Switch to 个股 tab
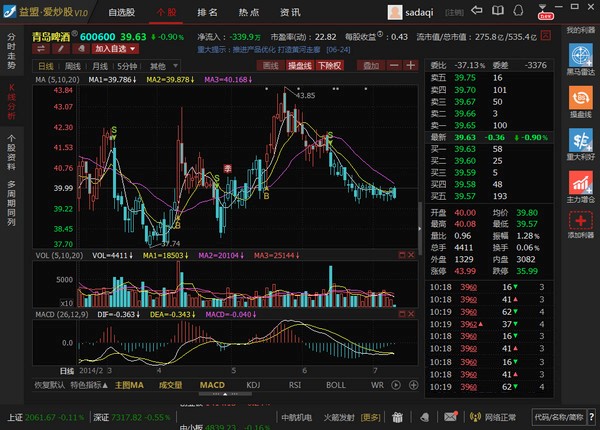 [166, 13]
